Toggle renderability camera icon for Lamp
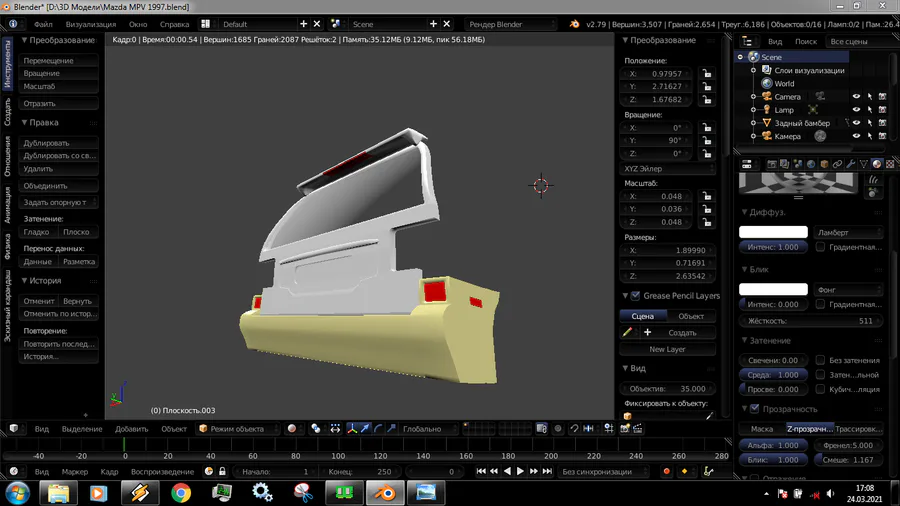Viewport: 900px width, 506px height. (883, 110)
